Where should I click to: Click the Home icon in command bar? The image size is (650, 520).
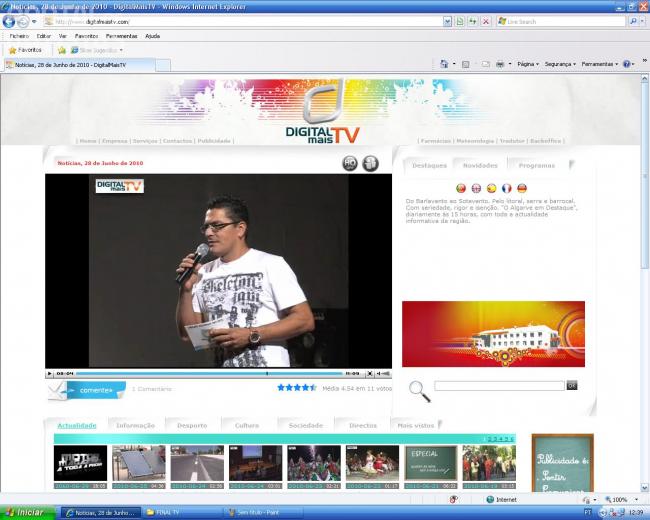[x=444, y=64]
